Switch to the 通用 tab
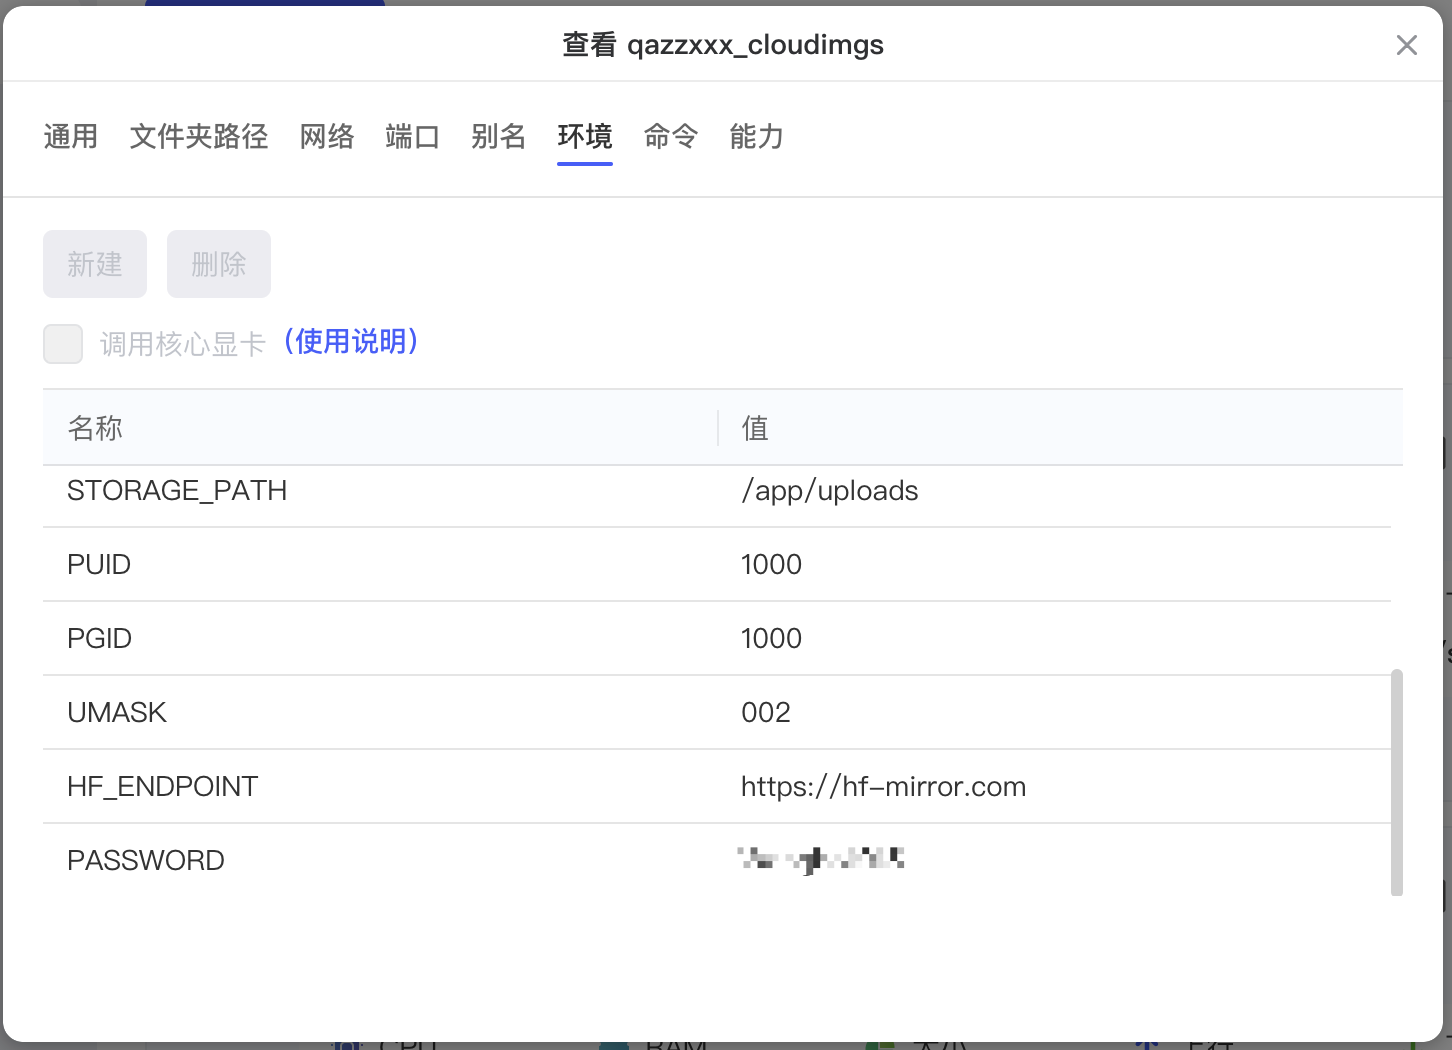The width and height of the screenshot is (1452, 1050). 71,136
